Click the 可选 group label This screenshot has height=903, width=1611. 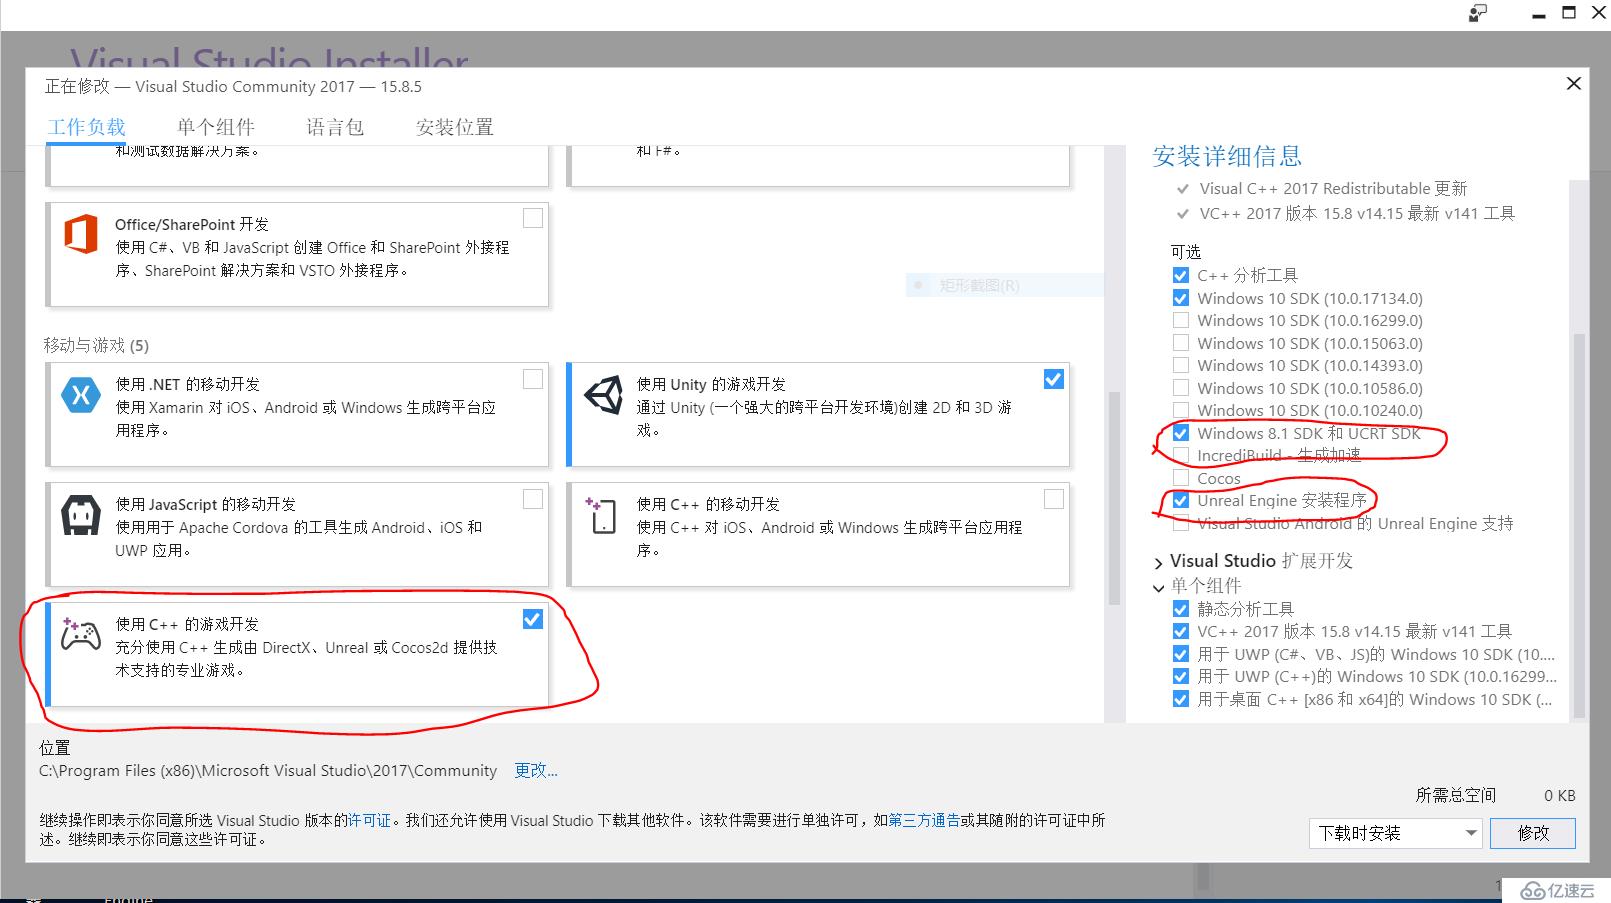[x=1186, y=251]
